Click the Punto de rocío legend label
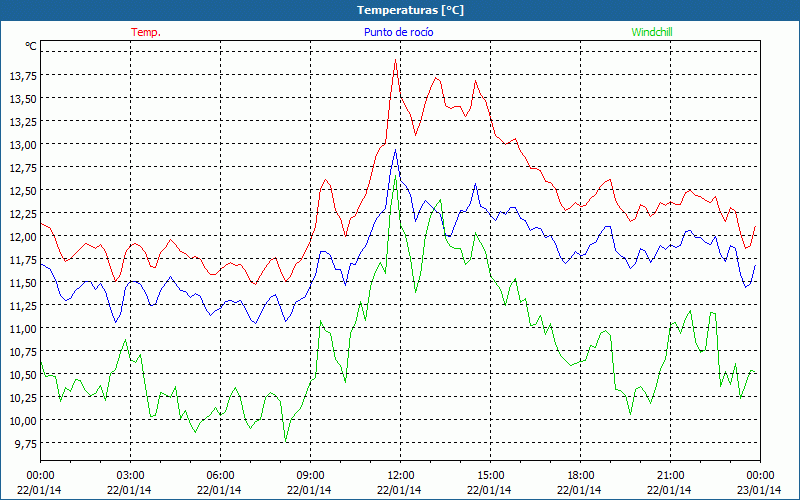The image size is (800, 500). [398, 32]
